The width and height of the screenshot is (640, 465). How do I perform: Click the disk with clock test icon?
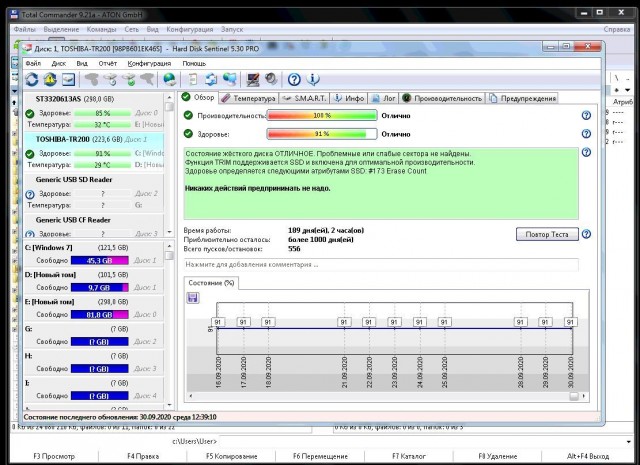point(111,79)
